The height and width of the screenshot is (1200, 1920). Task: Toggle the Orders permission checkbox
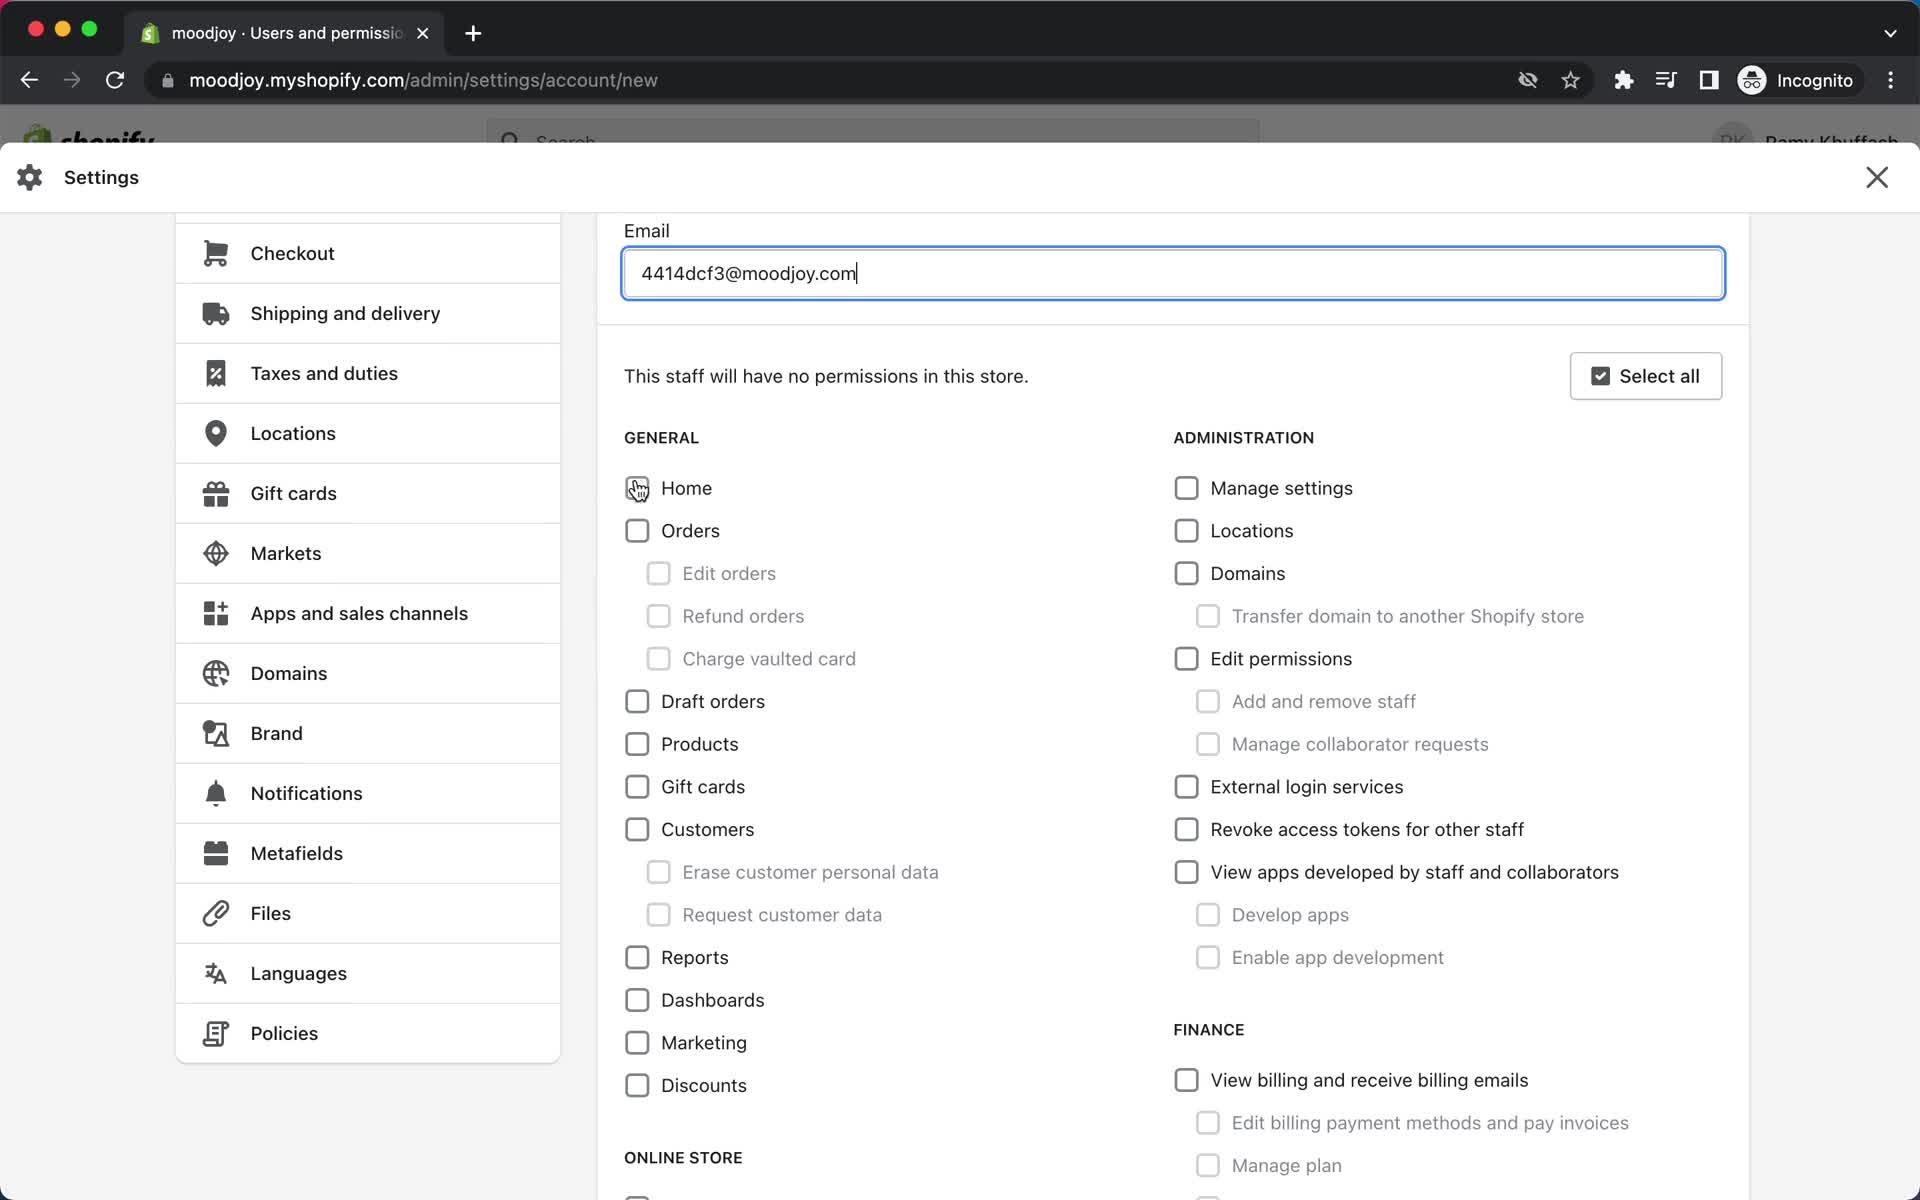click(x=636, y=531)
